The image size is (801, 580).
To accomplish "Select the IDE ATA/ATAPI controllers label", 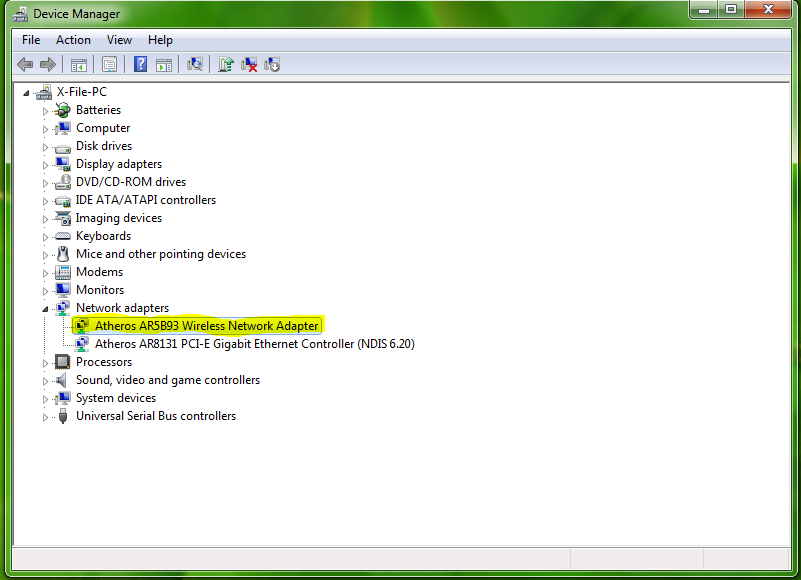I will tap(146, 200).
